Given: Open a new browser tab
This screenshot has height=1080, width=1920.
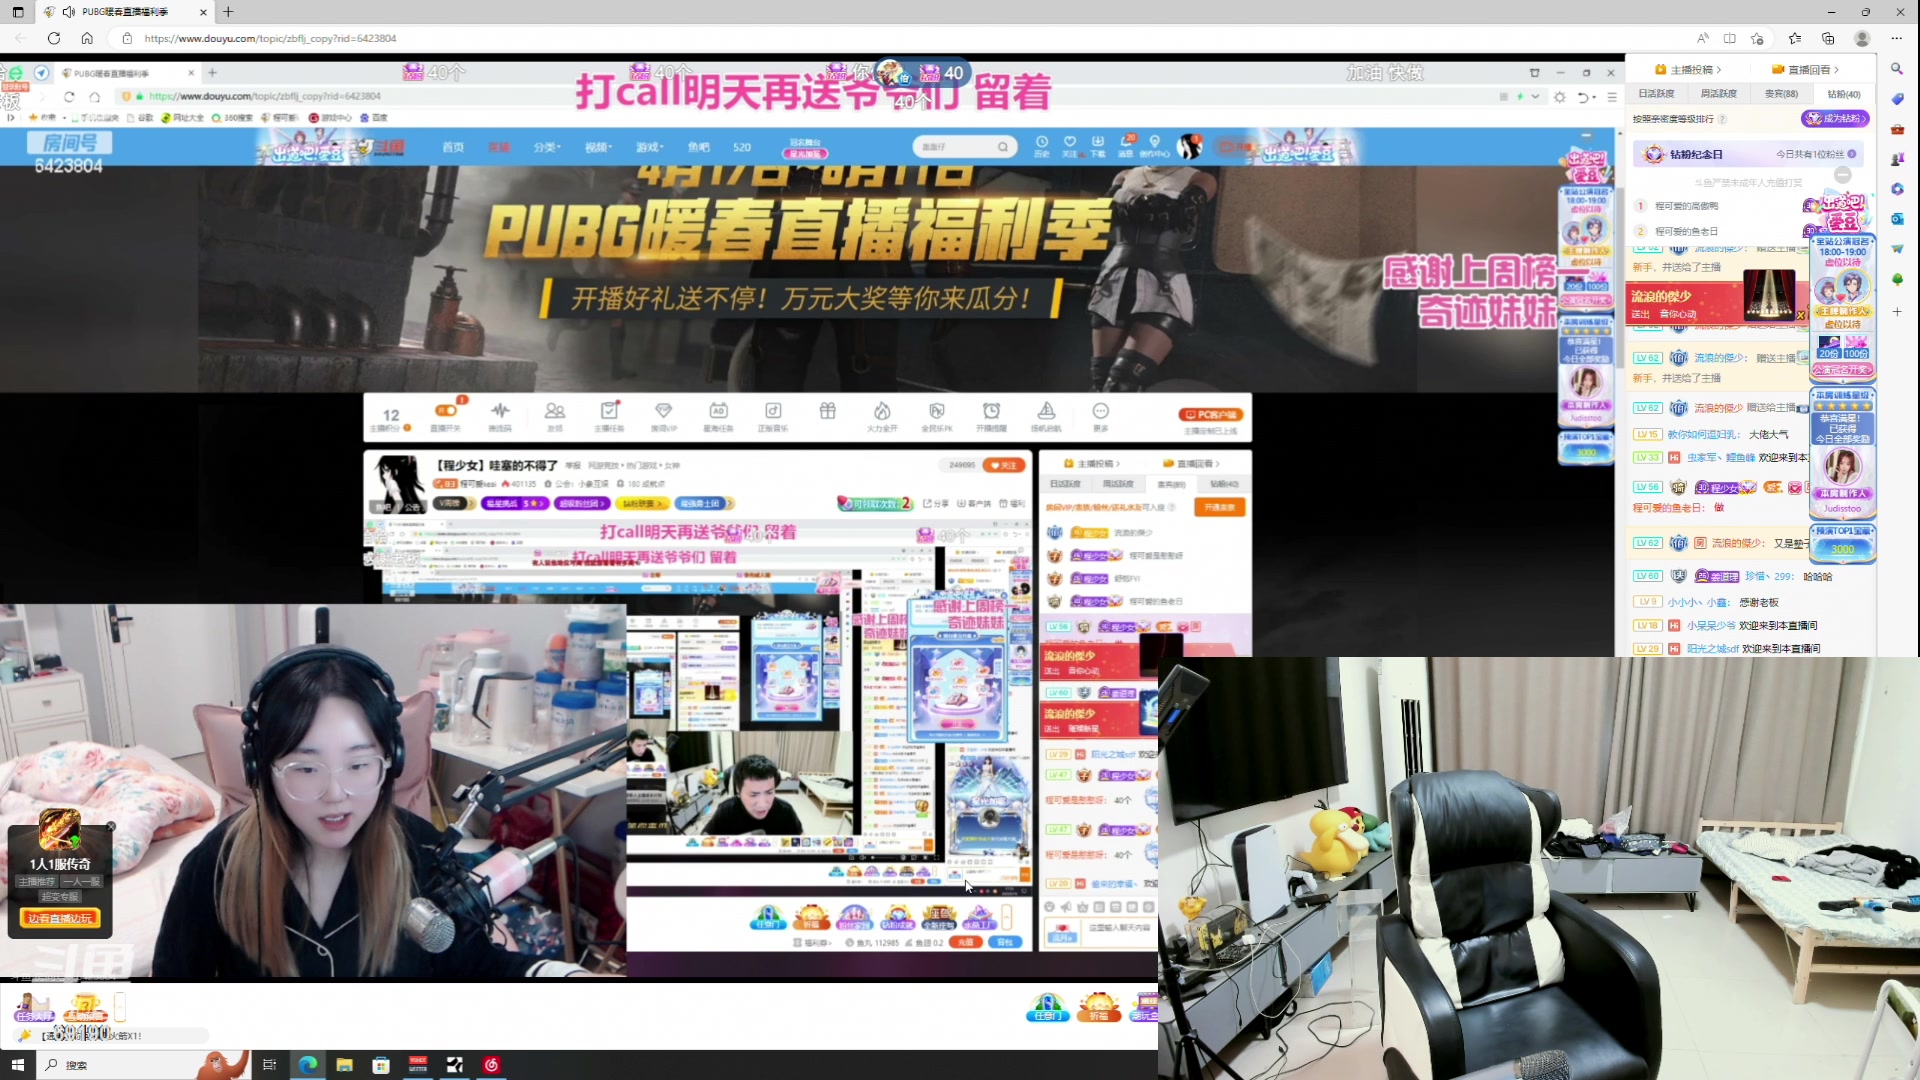Looking at the screenshot, I should pyautogui.click(x=228, y=12).
